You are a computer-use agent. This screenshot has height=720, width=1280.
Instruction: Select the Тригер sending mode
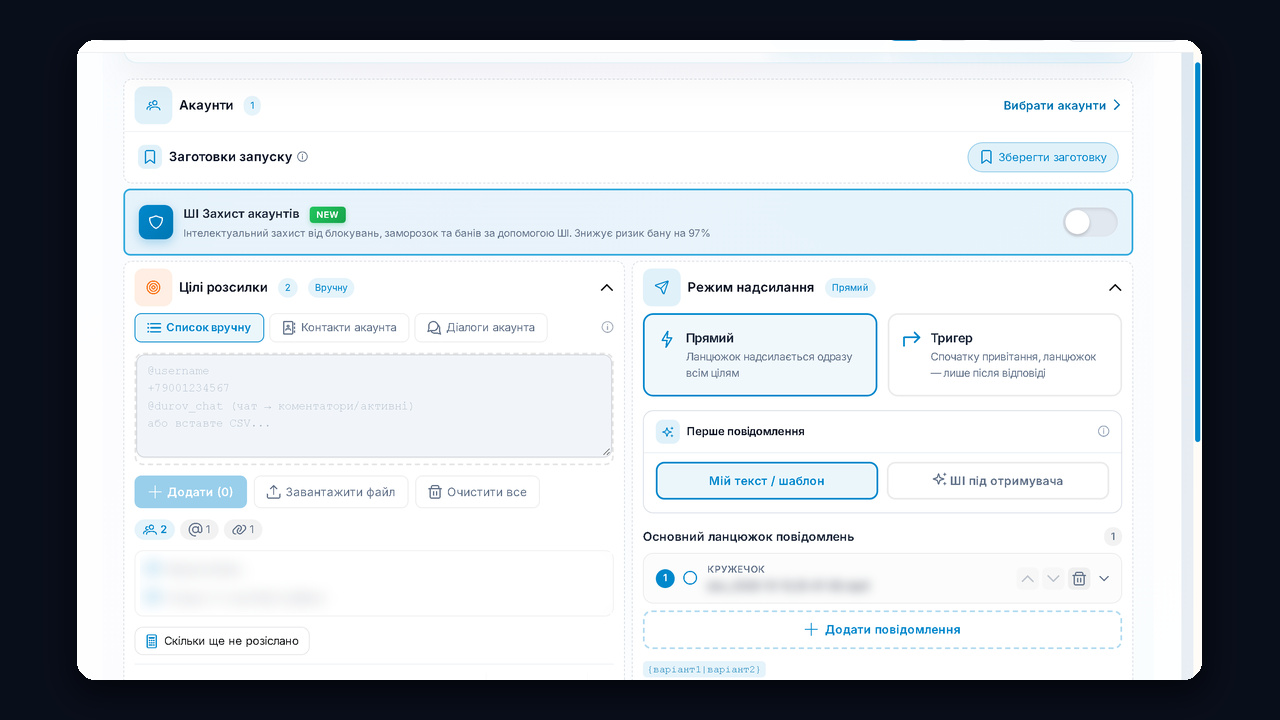pos(1005,355)
